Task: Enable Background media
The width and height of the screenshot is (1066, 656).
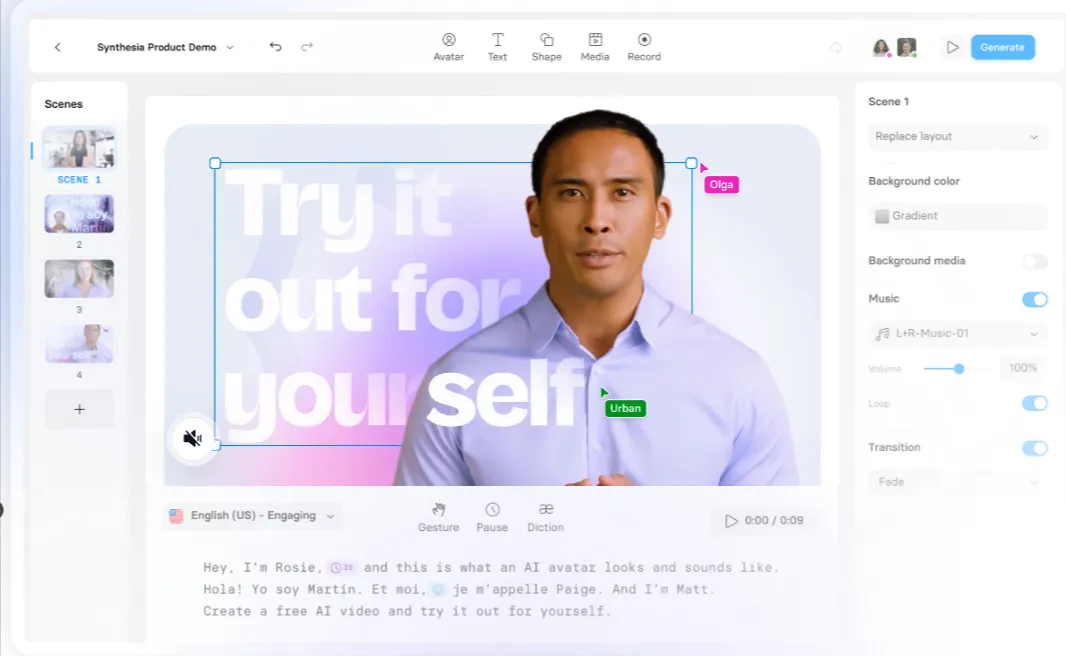Action: point(1035,261)
